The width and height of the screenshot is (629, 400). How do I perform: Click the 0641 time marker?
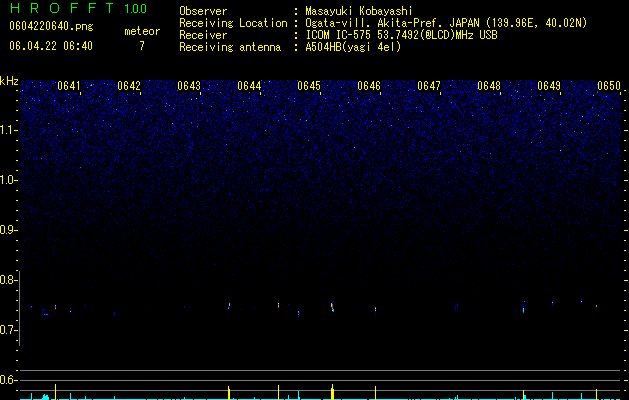click(69, 86)
